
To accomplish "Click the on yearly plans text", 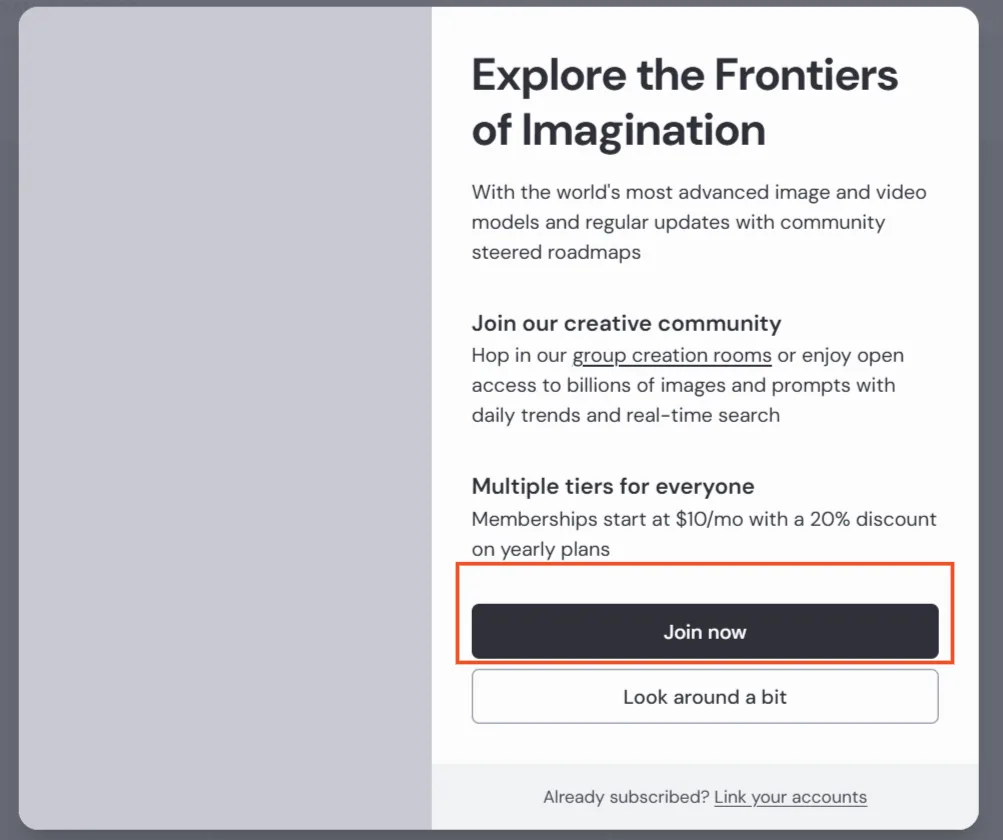I will [x=540, y=549].
